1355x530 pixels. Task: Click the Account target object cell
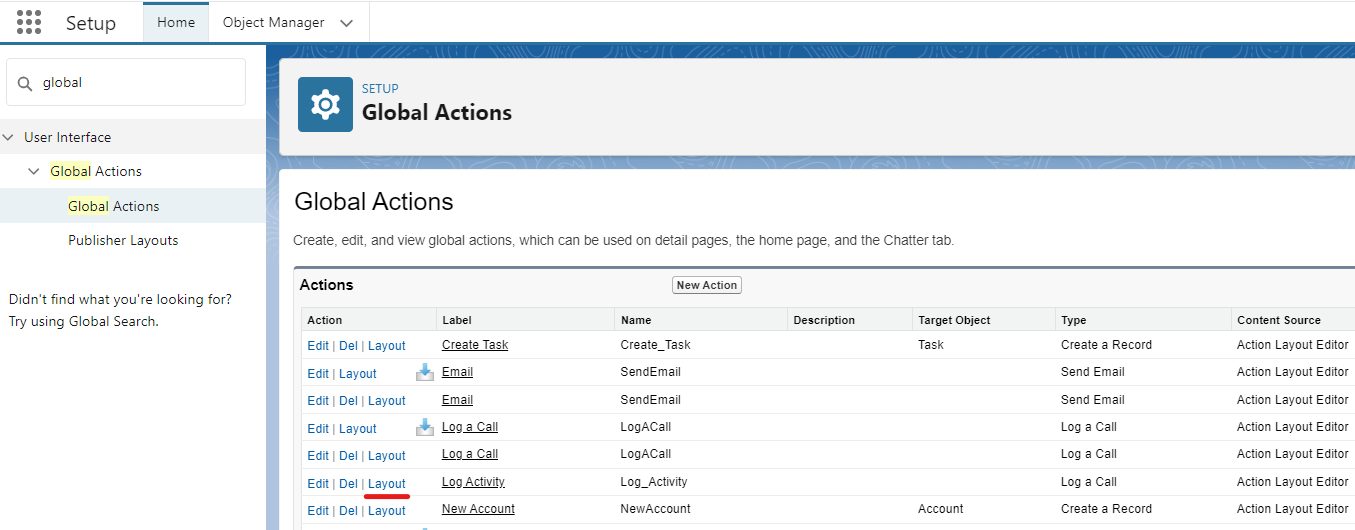tap(941, 509)
